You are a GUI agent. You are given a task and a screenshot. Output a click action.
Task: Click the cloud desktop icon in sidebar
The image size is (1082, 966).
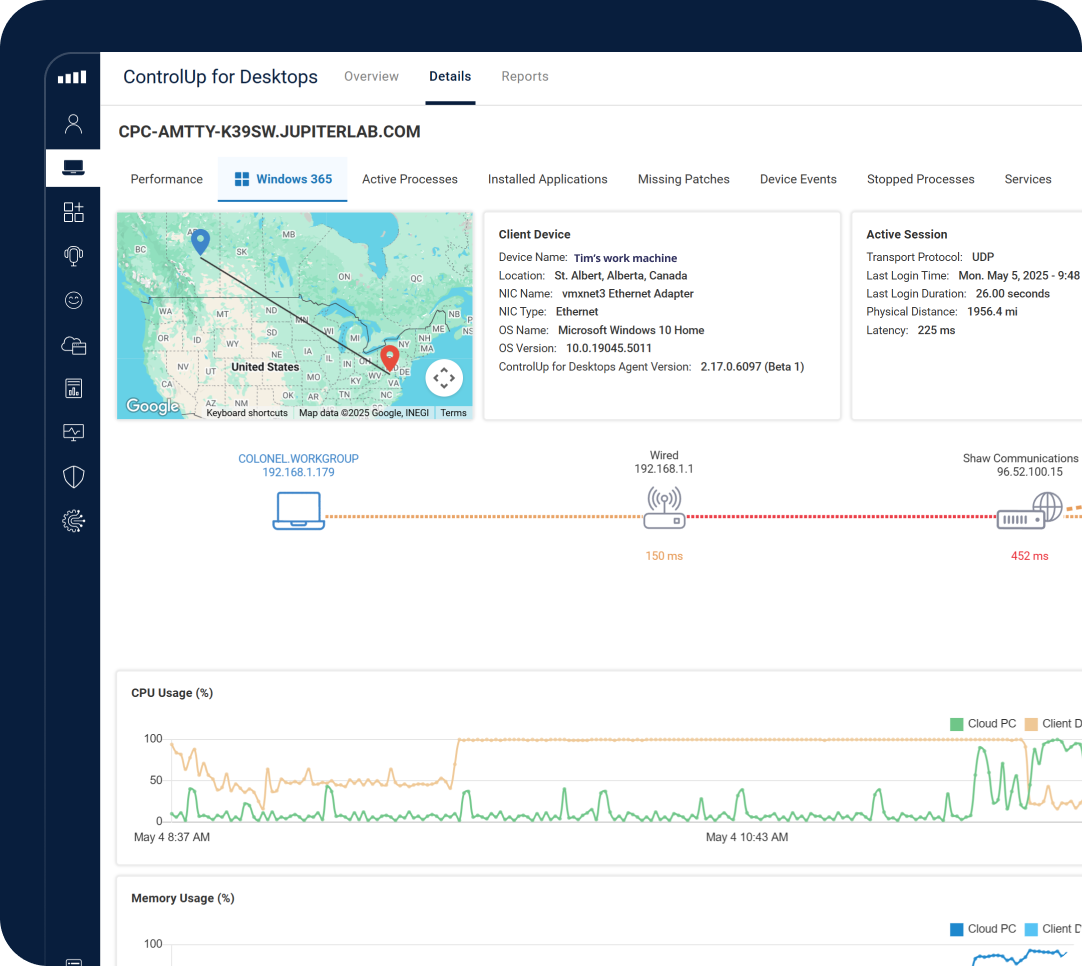point(73,345)
